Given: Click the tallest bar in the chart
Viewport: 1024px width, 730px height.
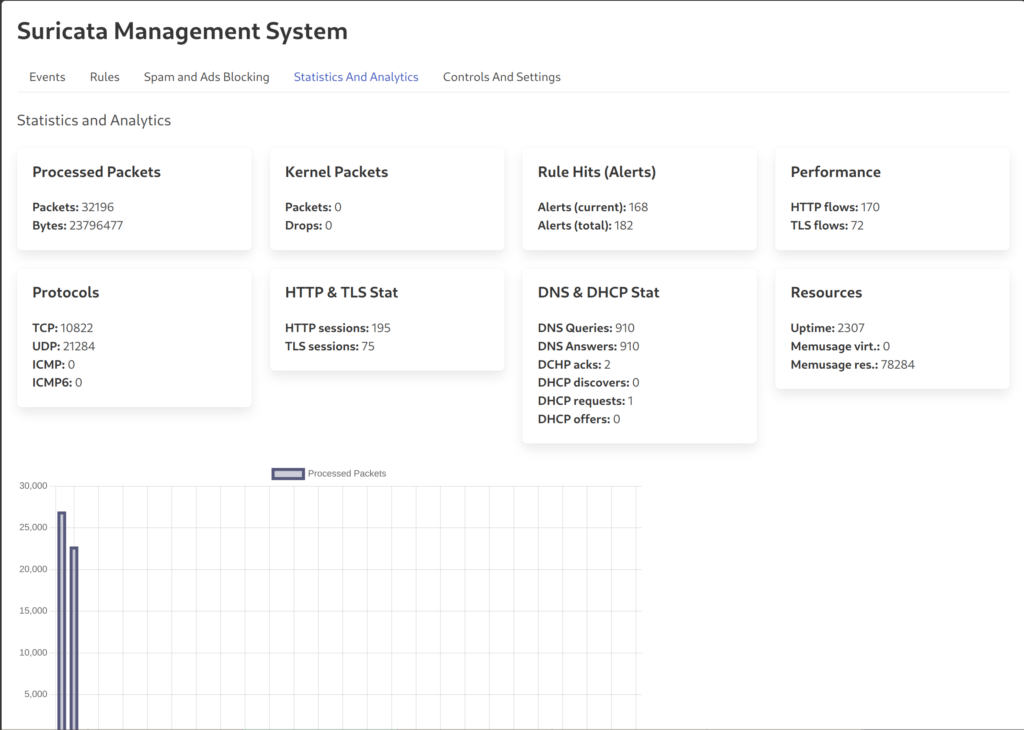Looking at the screenshot, I should point(62,620).
